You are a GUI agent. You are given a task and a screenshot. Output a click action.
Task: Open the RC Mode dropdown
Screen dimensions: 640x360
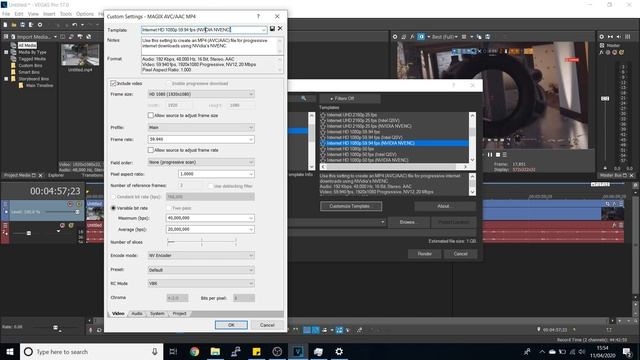pyautogui.click(x=251, y=284)
